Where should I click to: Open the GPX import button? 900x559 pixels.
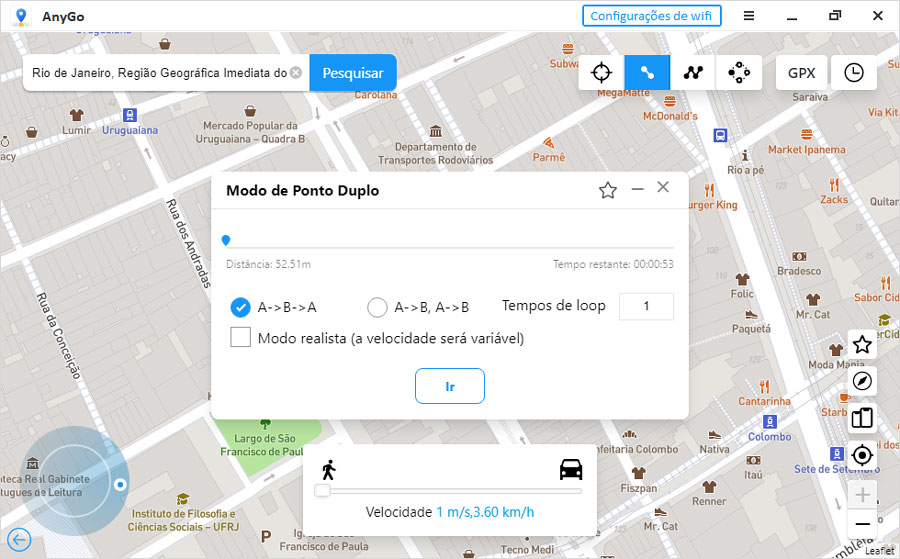[x=801, y=73]
